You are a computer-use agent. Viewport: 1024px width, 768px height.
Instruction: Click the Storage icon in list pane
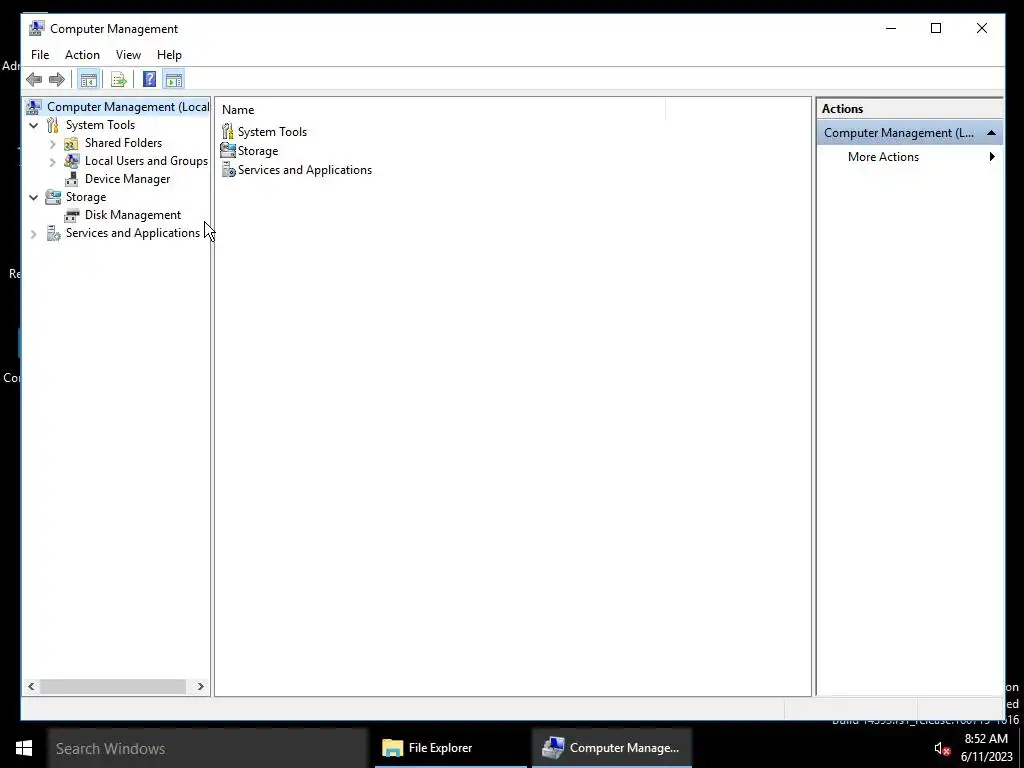[x=228, y=150]
